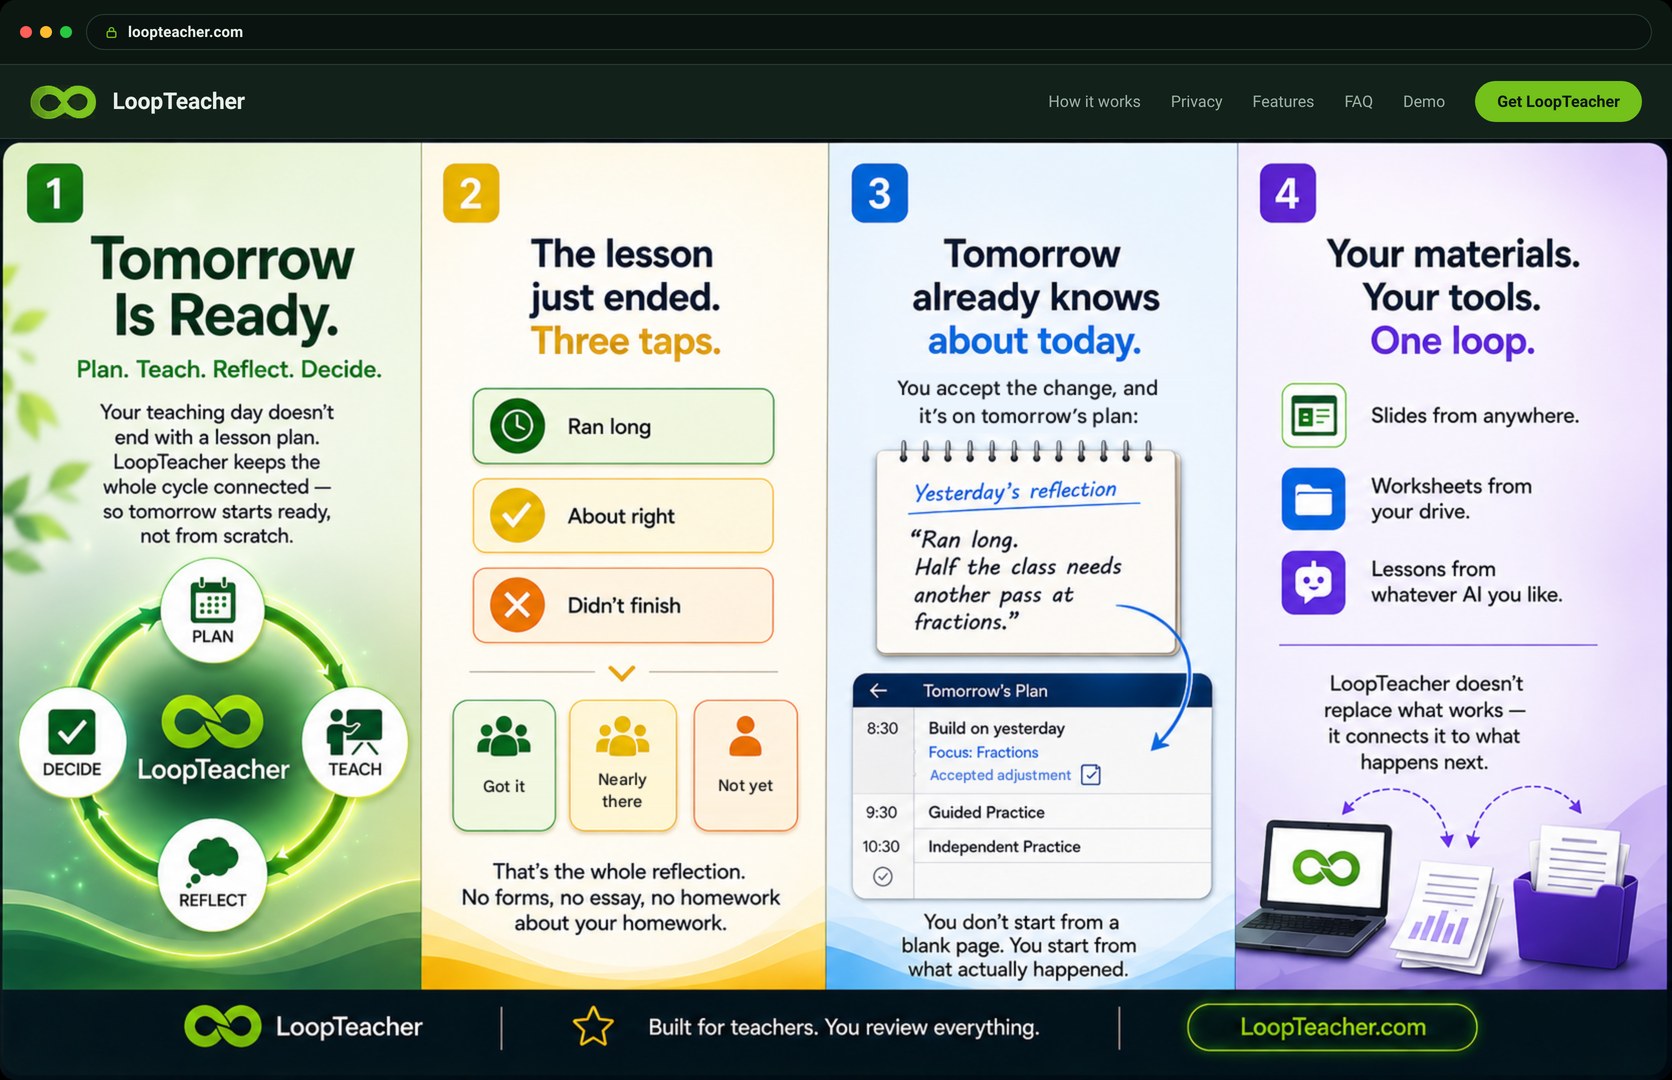Screen dimensions: 1672x1080
Task: Click the chart documents illustration
Action: (x=1448, y=915)
